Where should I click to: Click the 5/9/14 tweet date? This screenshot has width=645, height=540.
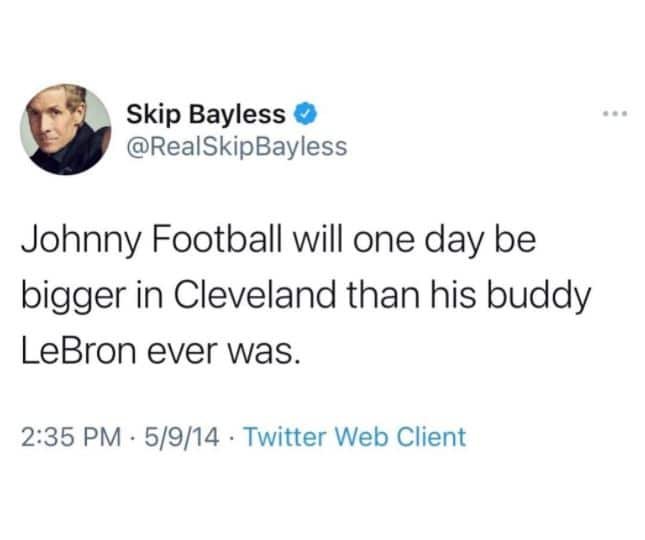click(181, 437)
